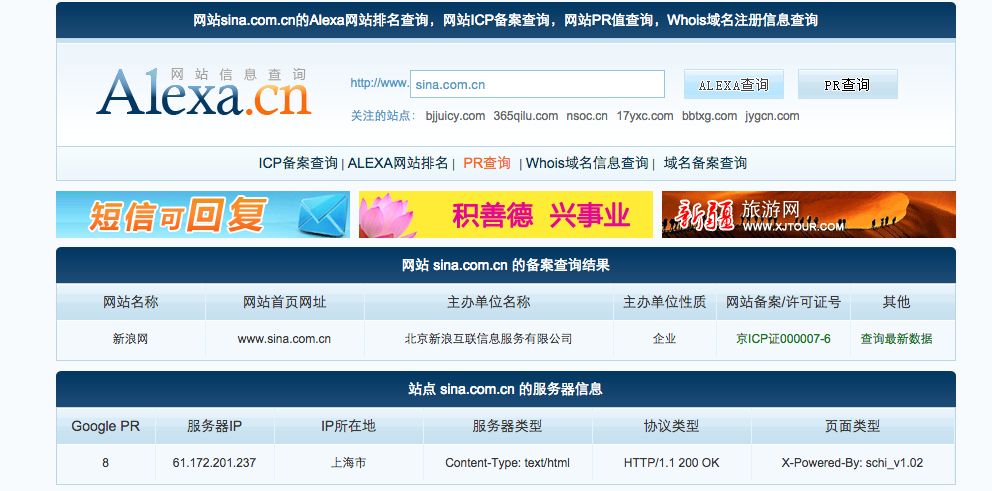Click the www.sina.com.cn cell
992x491 pixels.
point(284,339)
